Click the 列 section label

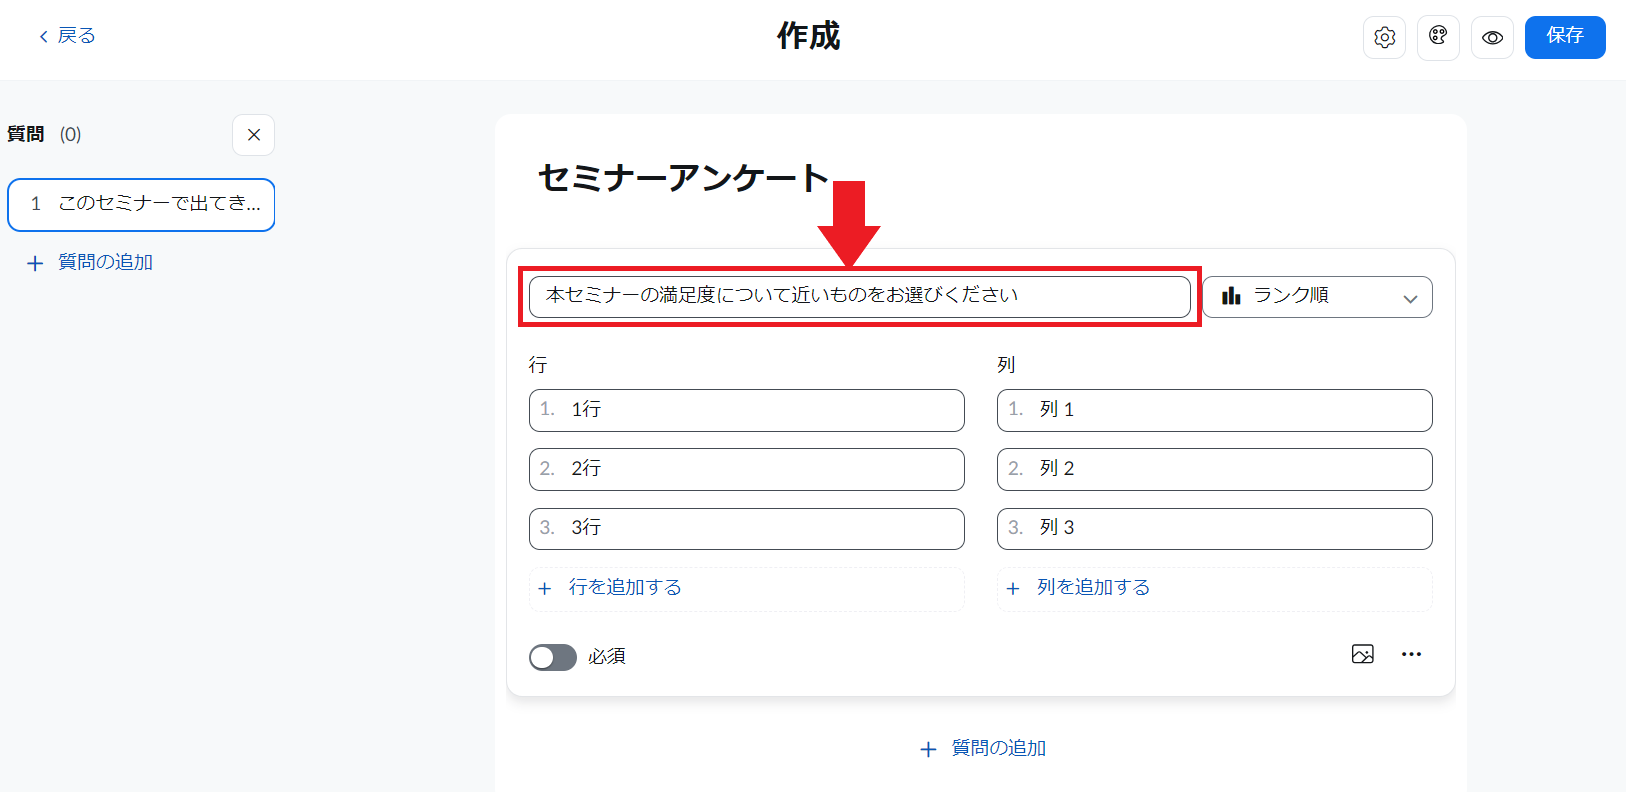click(x=1006, y=365)
